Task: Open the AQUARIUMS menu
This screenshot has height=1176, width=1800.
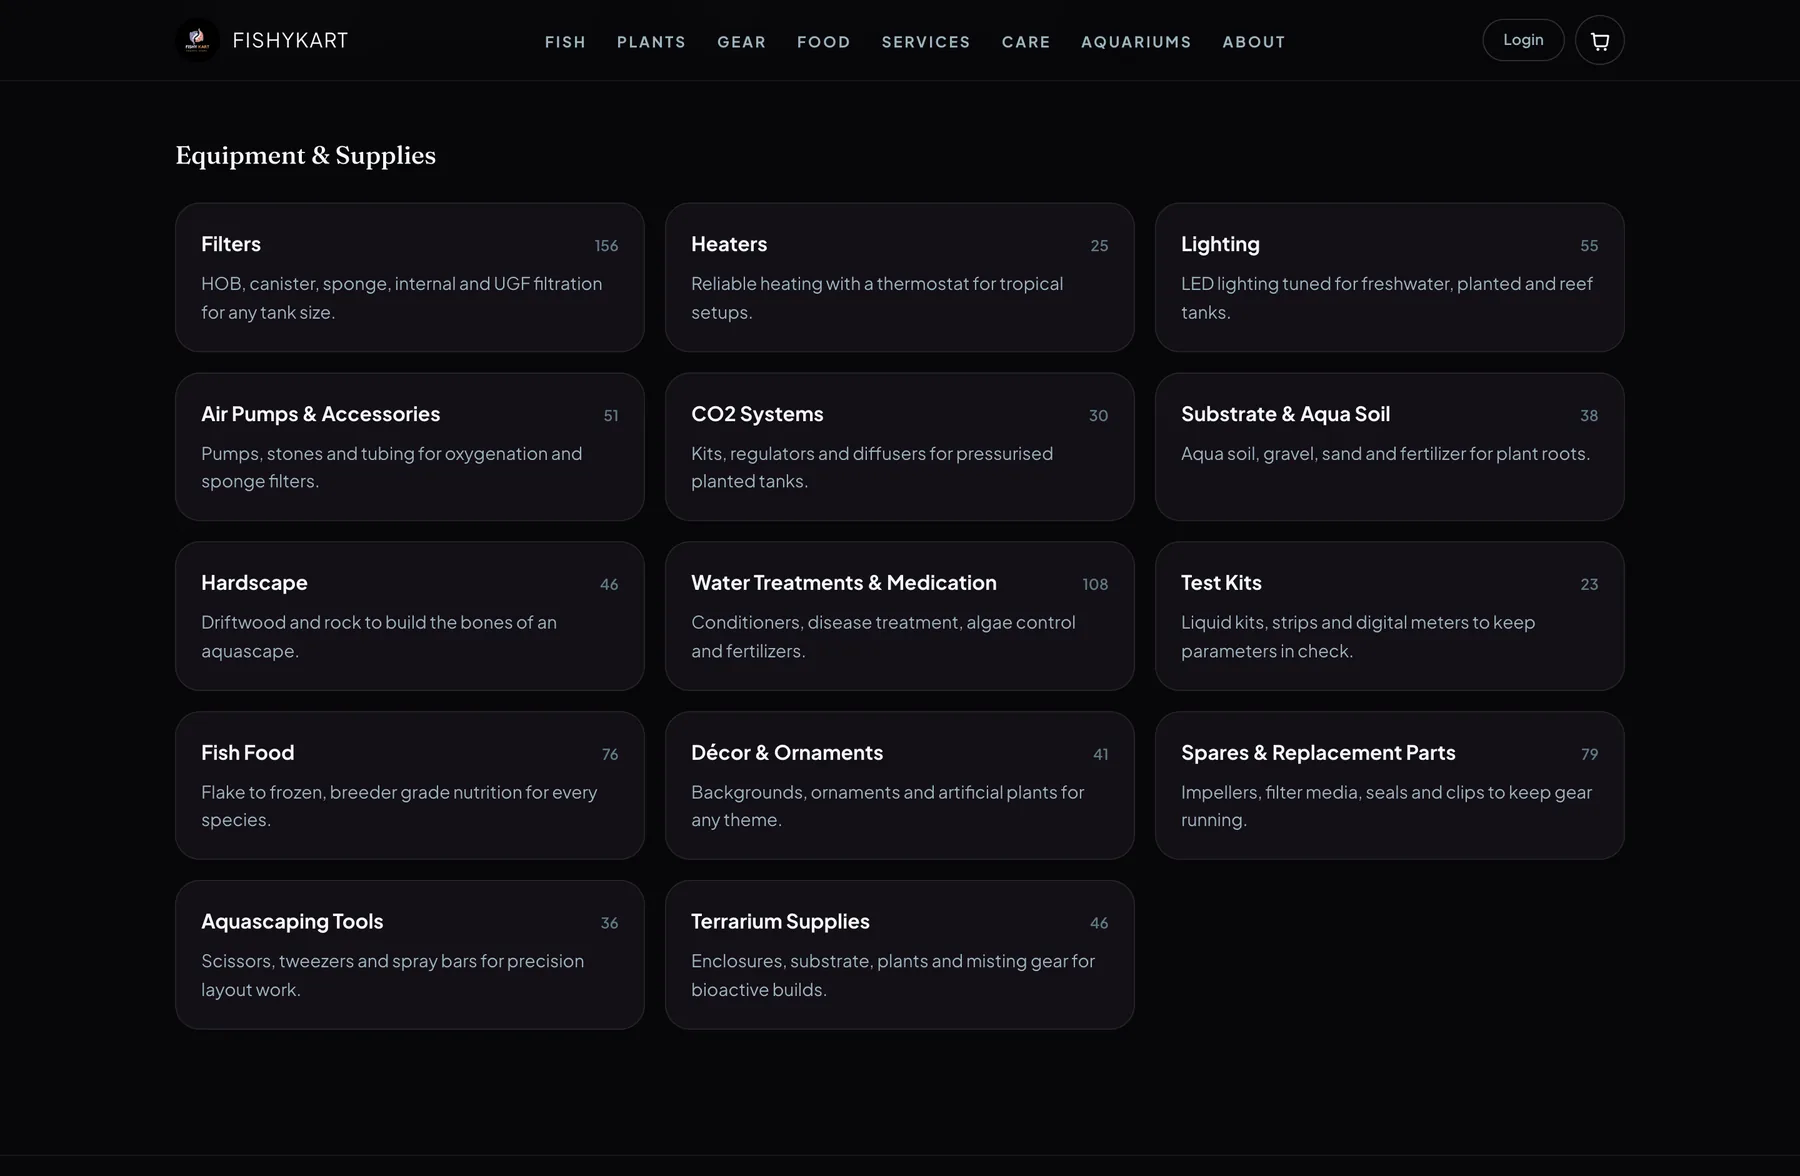Action: 1136,42
